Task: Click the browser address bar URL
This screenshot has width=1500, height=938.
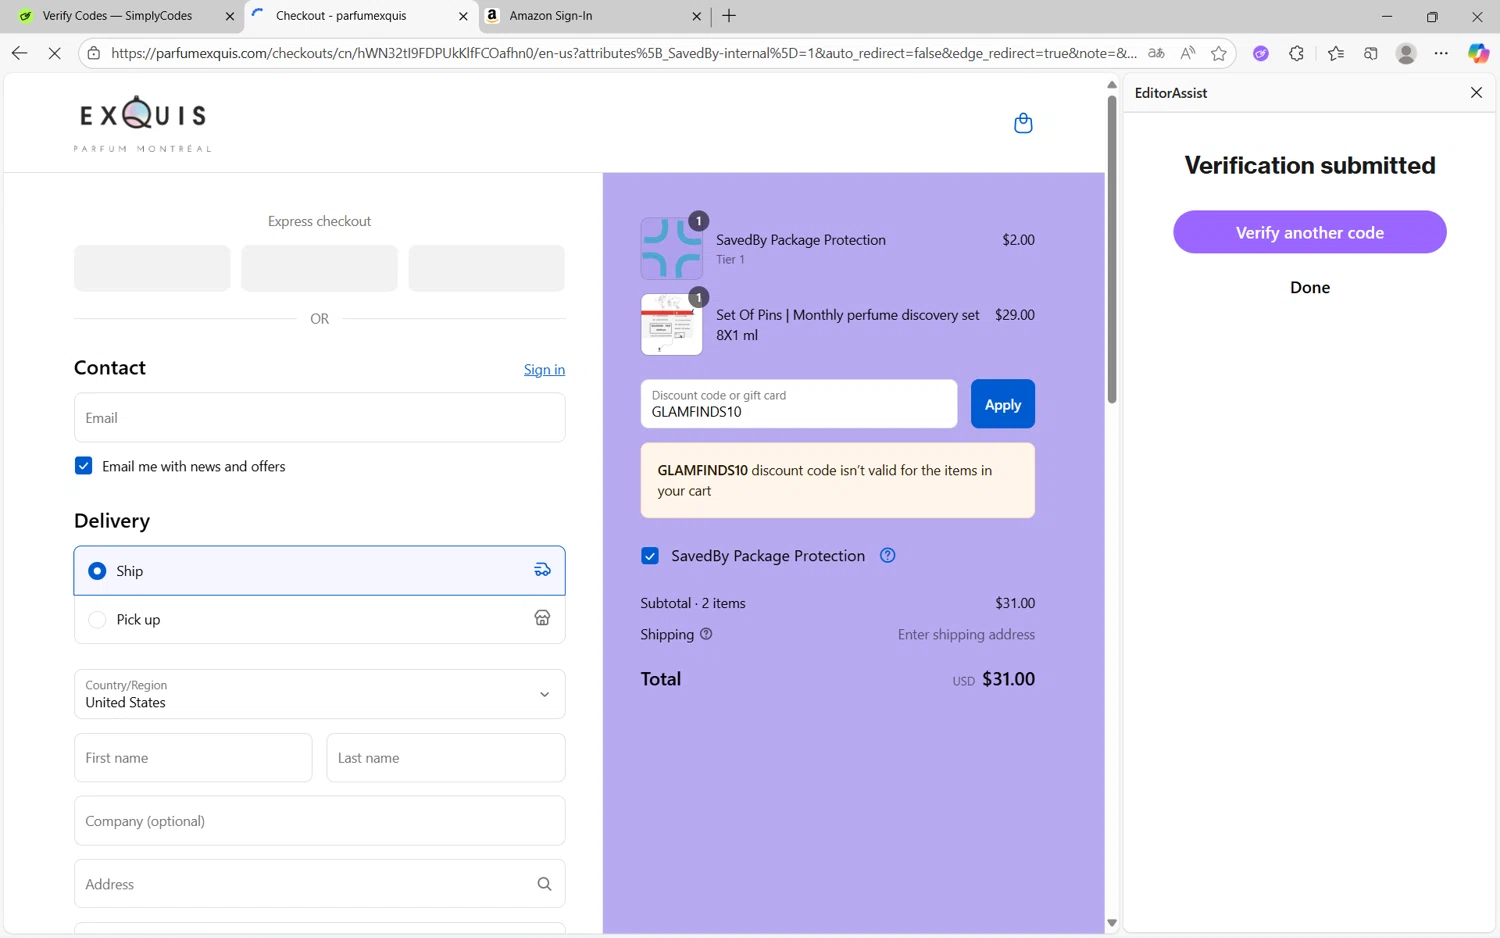Action: (624, 53)
